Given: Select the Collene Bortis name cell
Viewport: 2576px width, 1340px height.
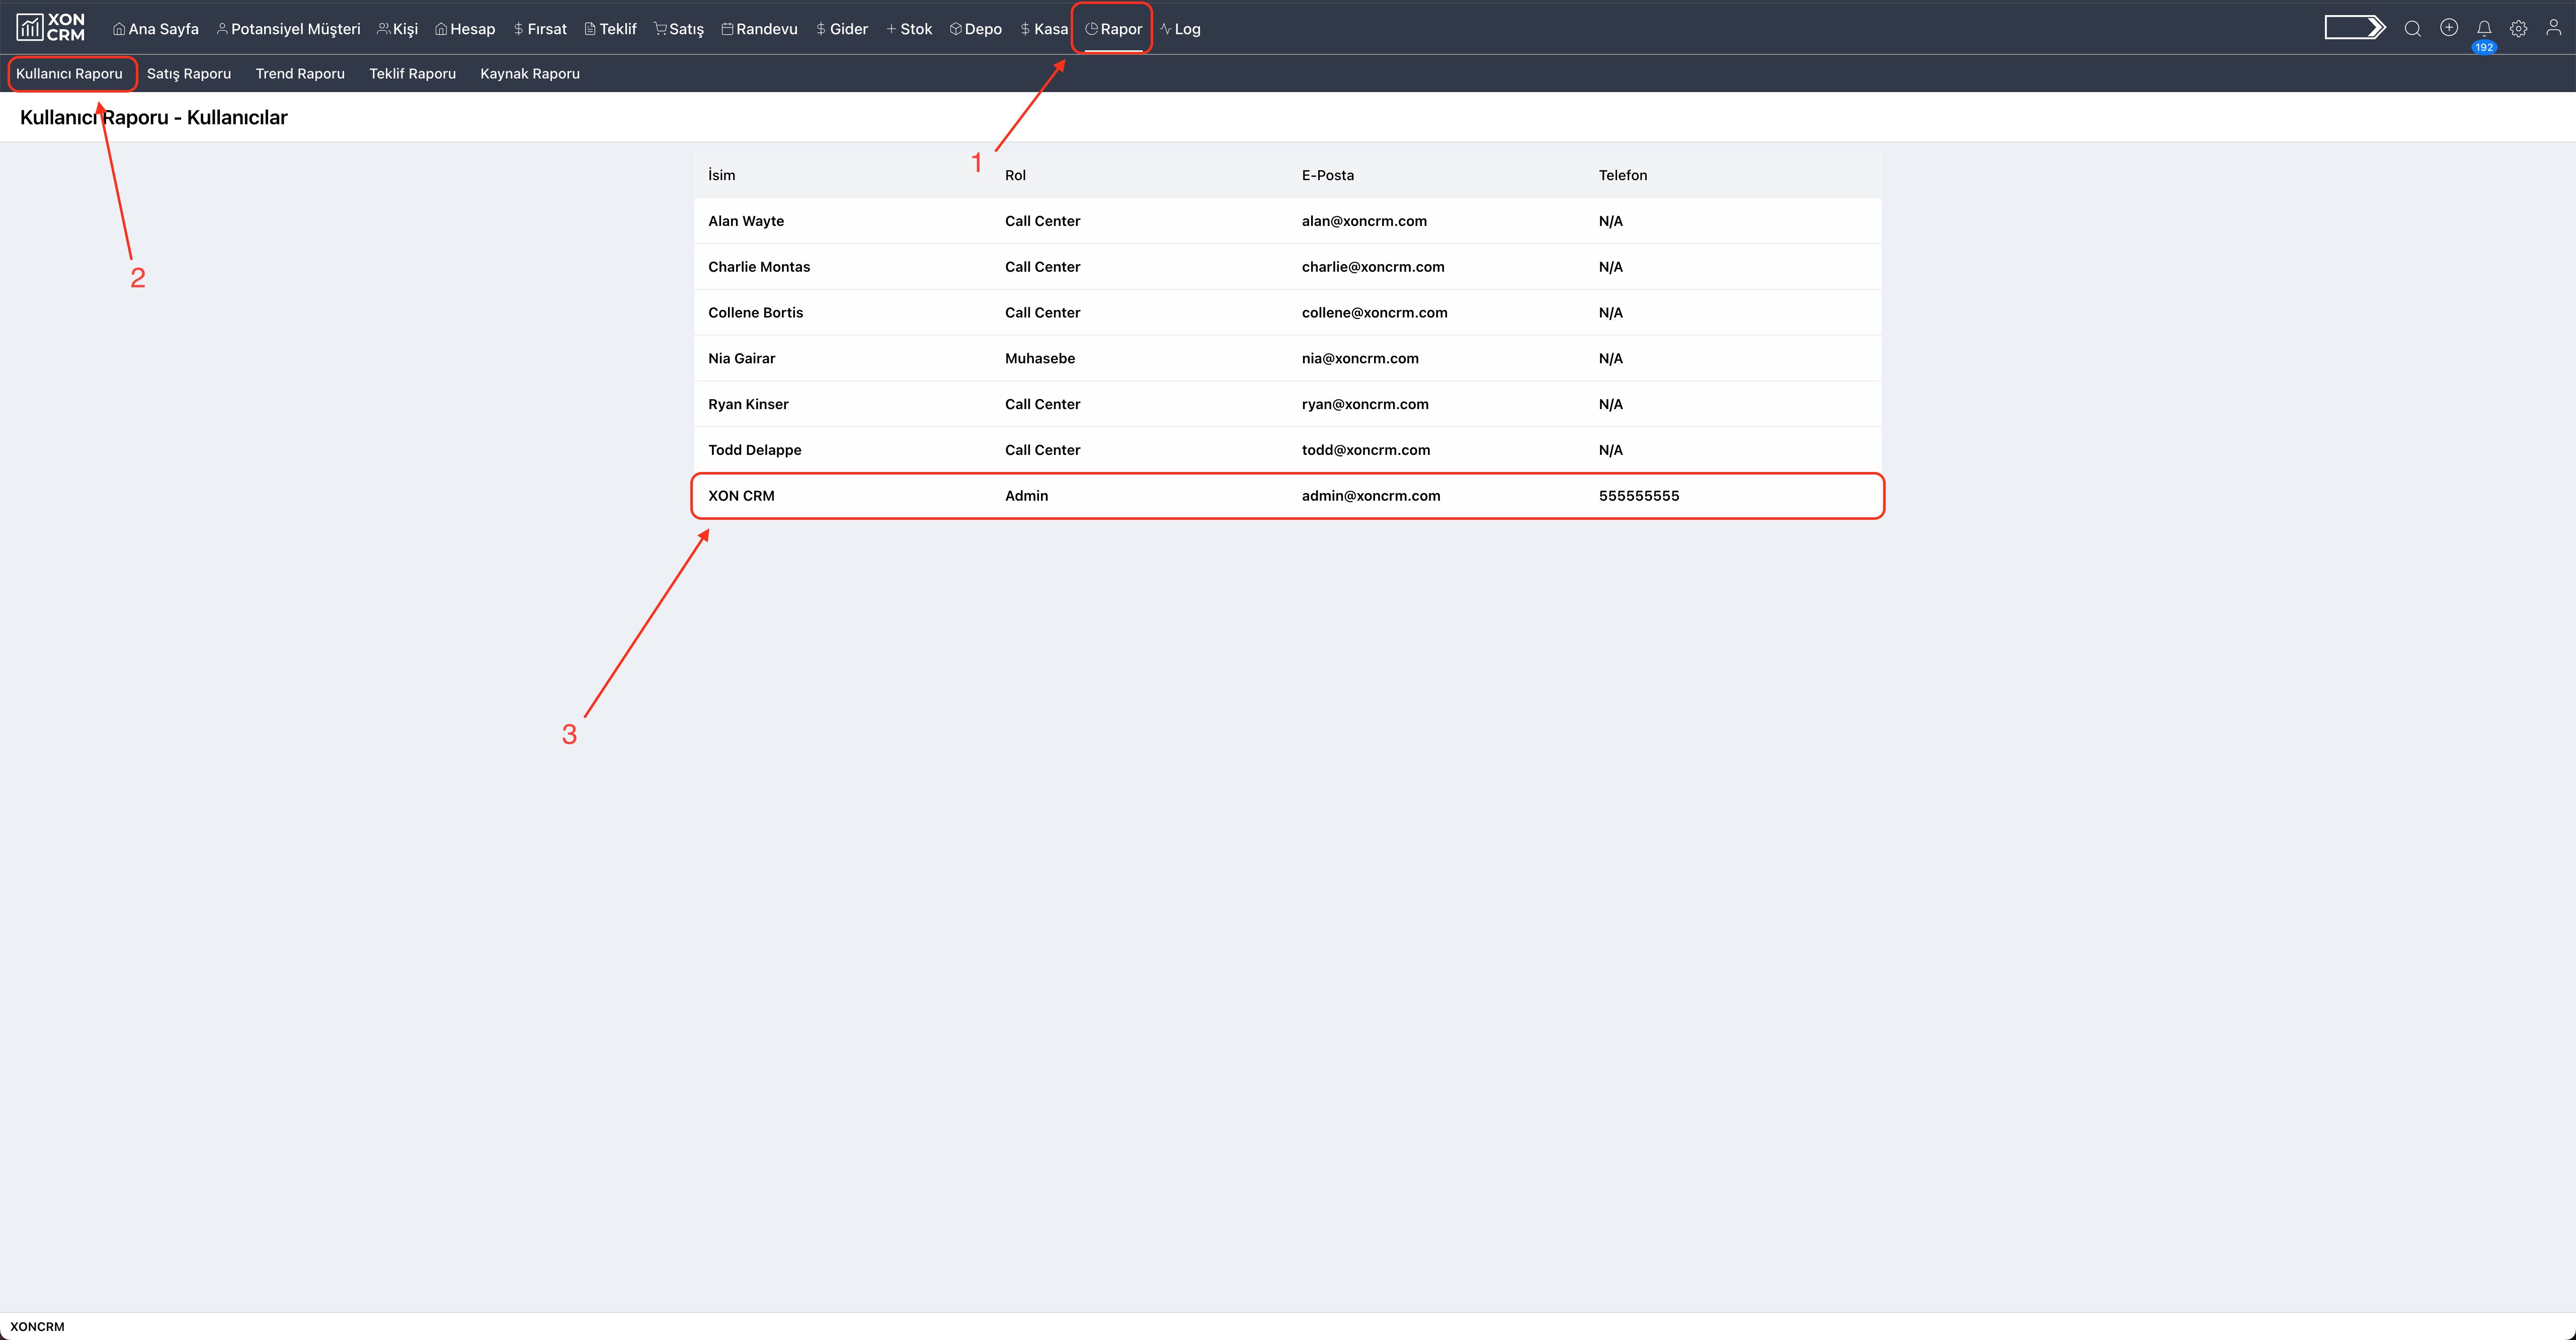Looking at the screenshot, I should tap(755, 313).
